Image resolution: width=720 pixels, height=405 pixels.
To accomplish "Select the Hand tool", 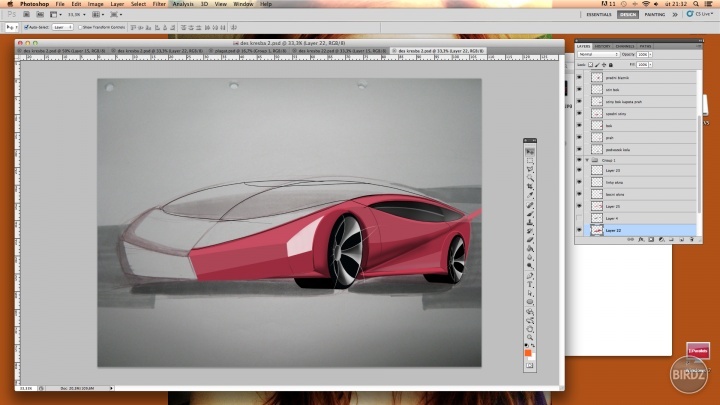I will tap(530, 329).
